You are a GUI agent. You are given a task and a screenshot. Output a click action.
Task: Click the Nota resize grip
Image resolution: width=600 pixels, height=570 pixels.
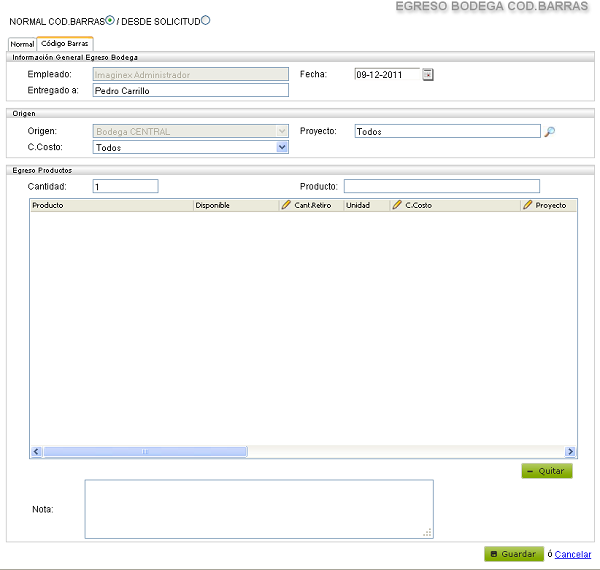(427, 533)
